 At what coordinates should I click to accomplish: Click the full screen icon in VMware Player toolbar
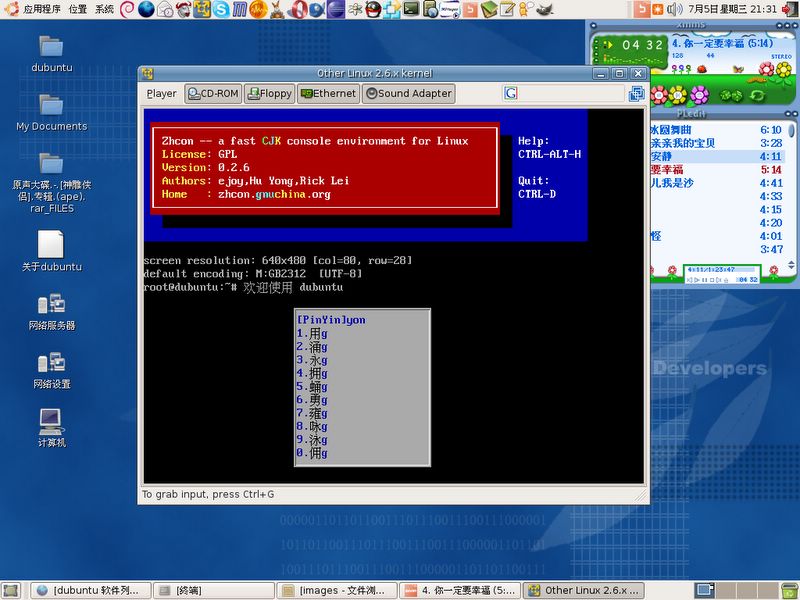(x=636, y=93)
